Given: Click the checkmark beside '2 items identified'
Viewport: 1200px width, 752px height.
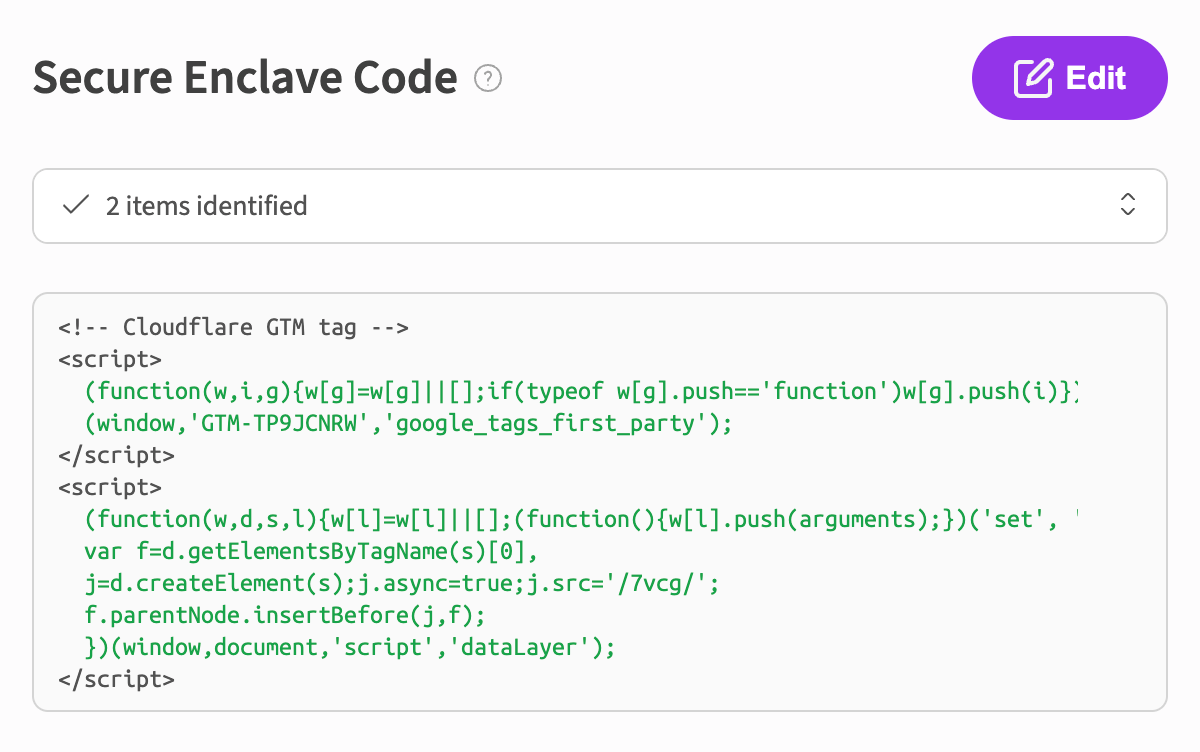Looking at the screenshot, I should [75, 206].
